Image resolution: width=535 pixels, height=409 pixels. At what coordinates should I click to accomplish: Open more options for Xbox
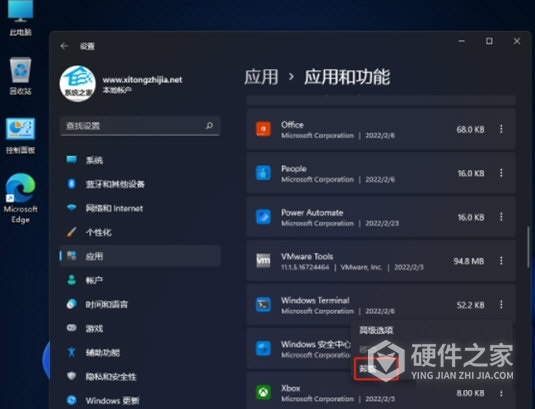point(501,393)
